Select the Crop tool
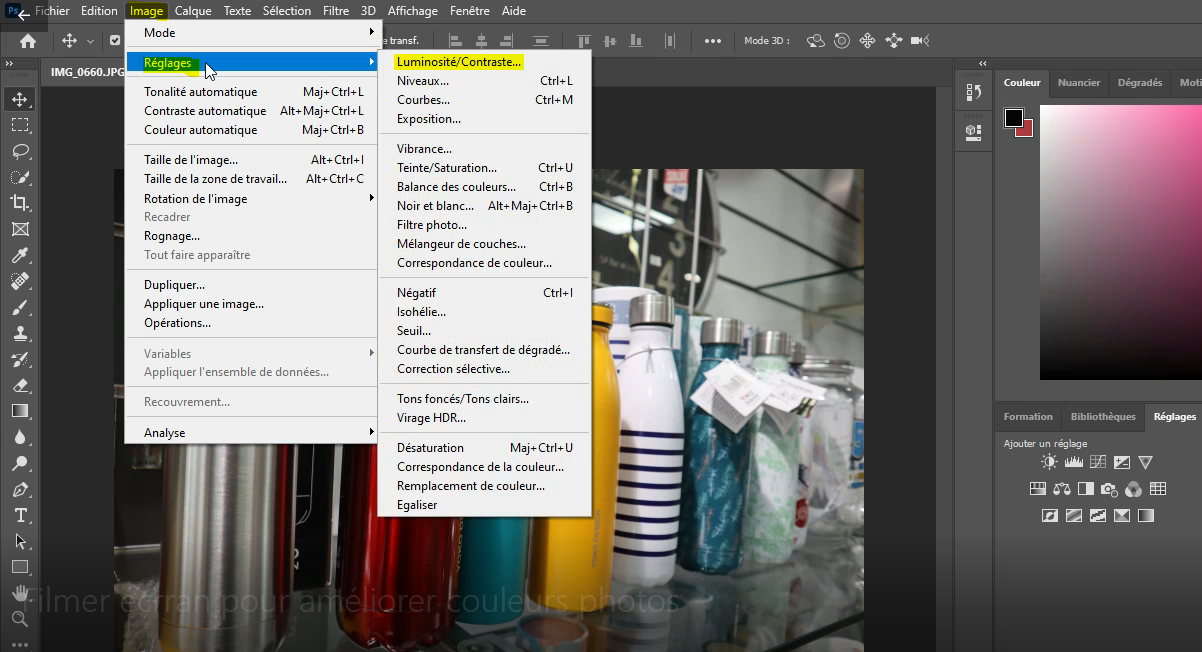The width and height of the screenshot is (1202, 652). (20, 203)
